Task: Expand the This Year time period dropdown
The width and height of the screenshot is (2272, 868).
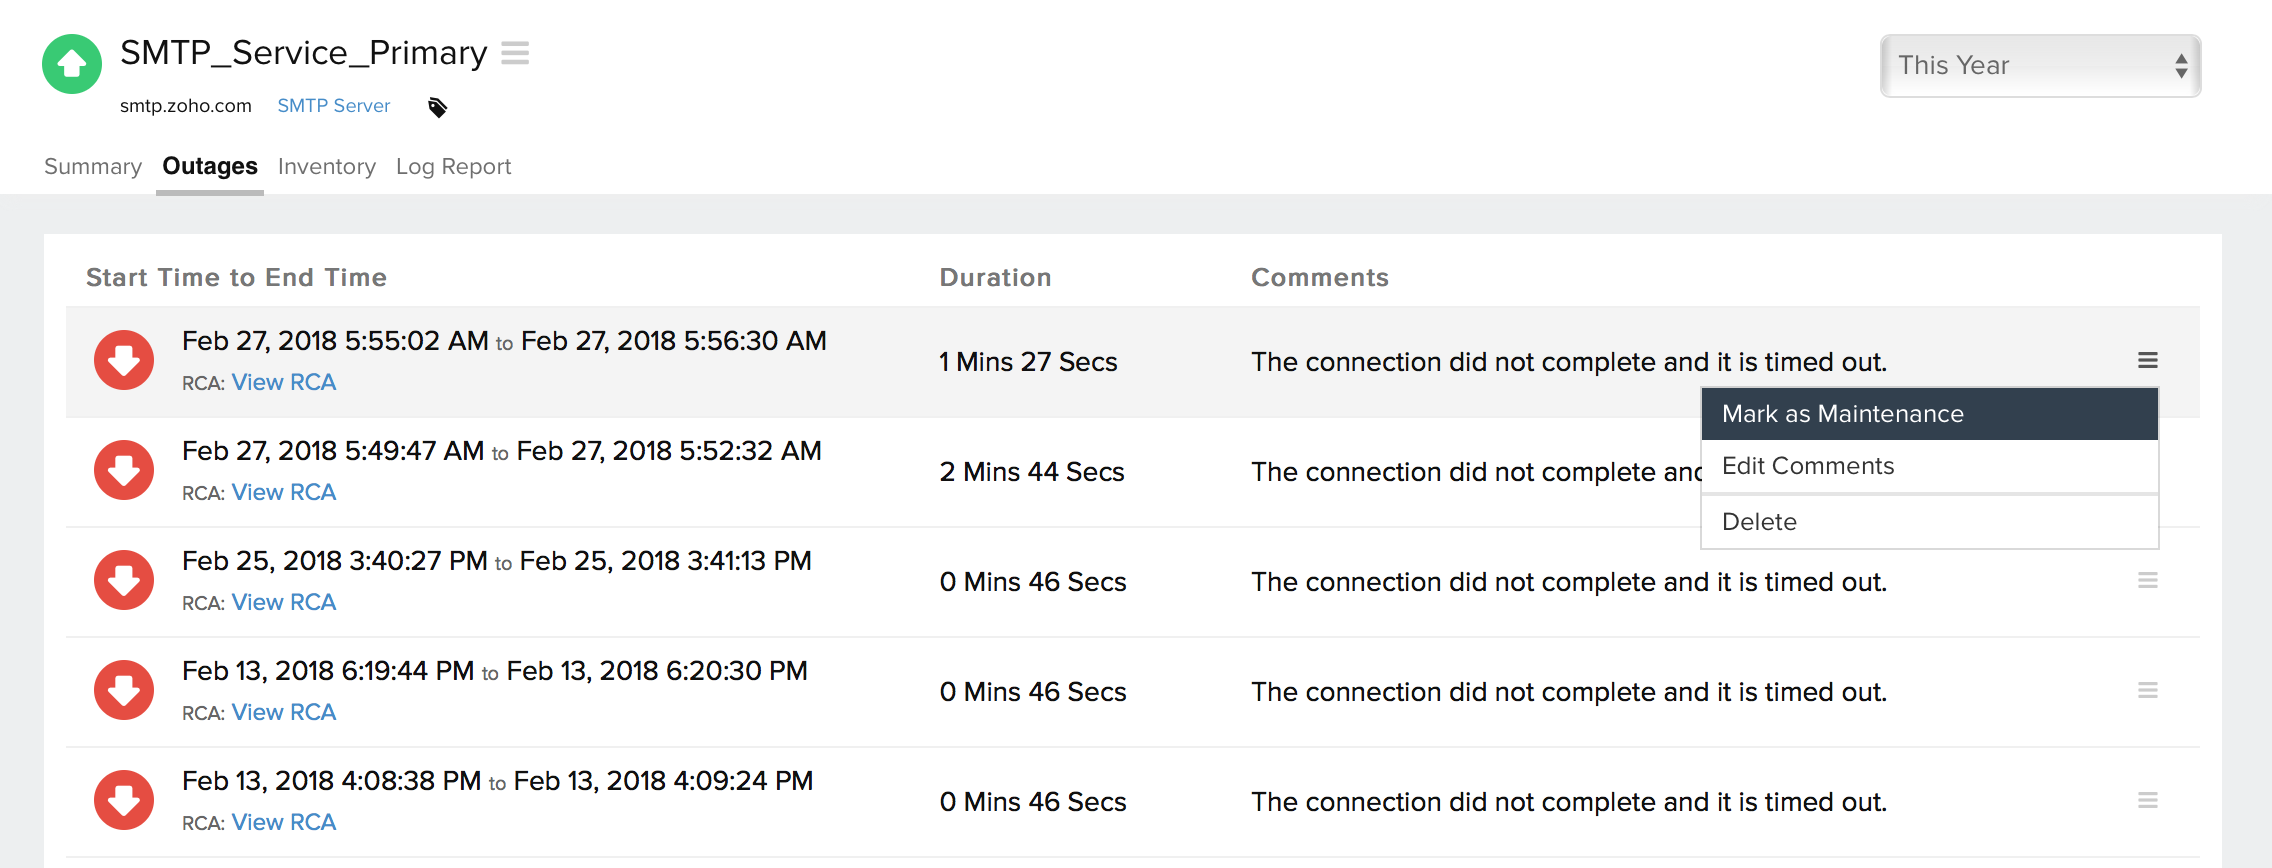Action: tap(2040, 66)
